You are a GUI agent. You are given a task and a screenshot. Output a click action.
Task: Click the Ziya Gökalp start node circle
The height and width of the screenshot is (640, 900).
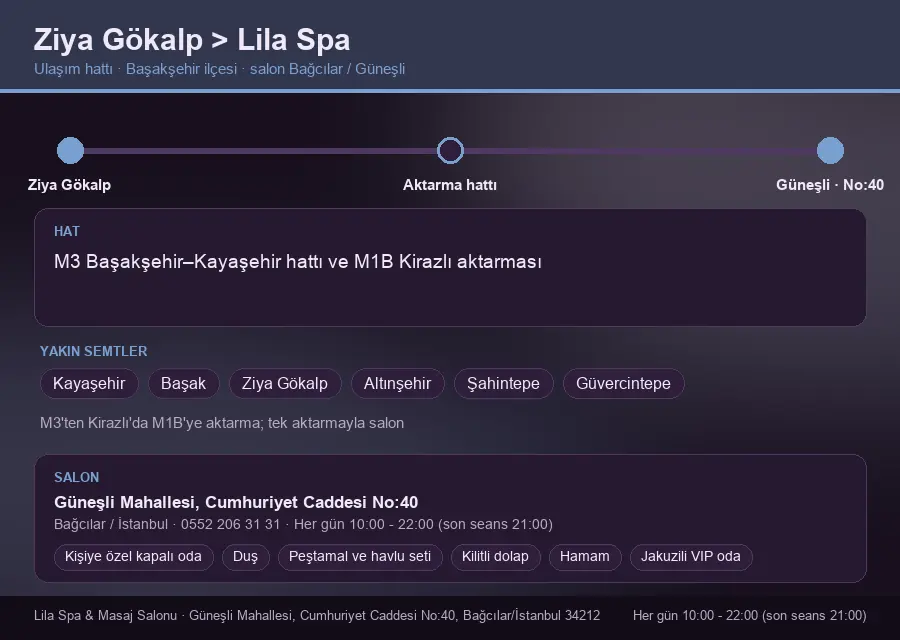(x=71, y=150)
